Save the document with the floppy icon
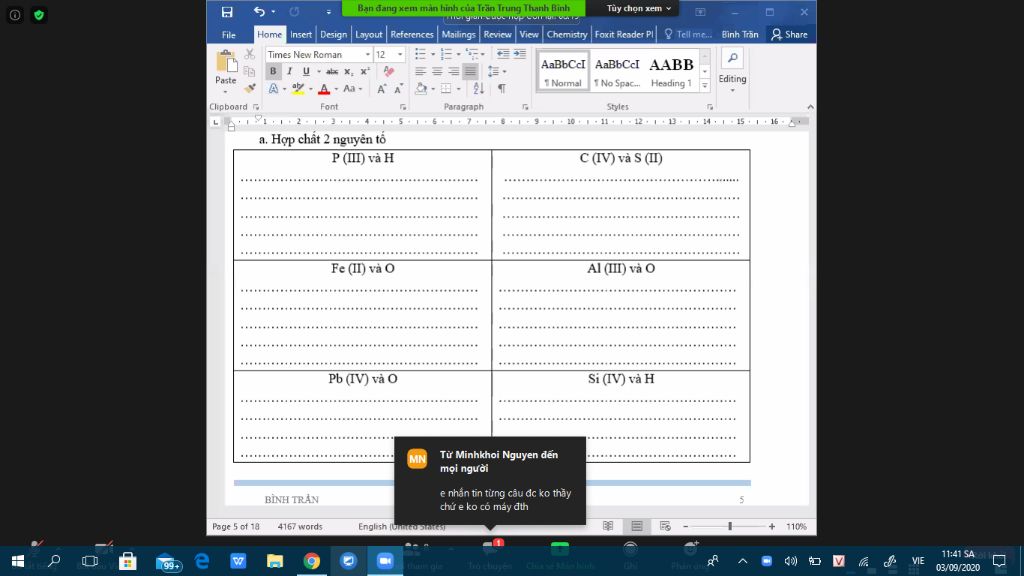 pyautogui.click(x=227, y=12)
